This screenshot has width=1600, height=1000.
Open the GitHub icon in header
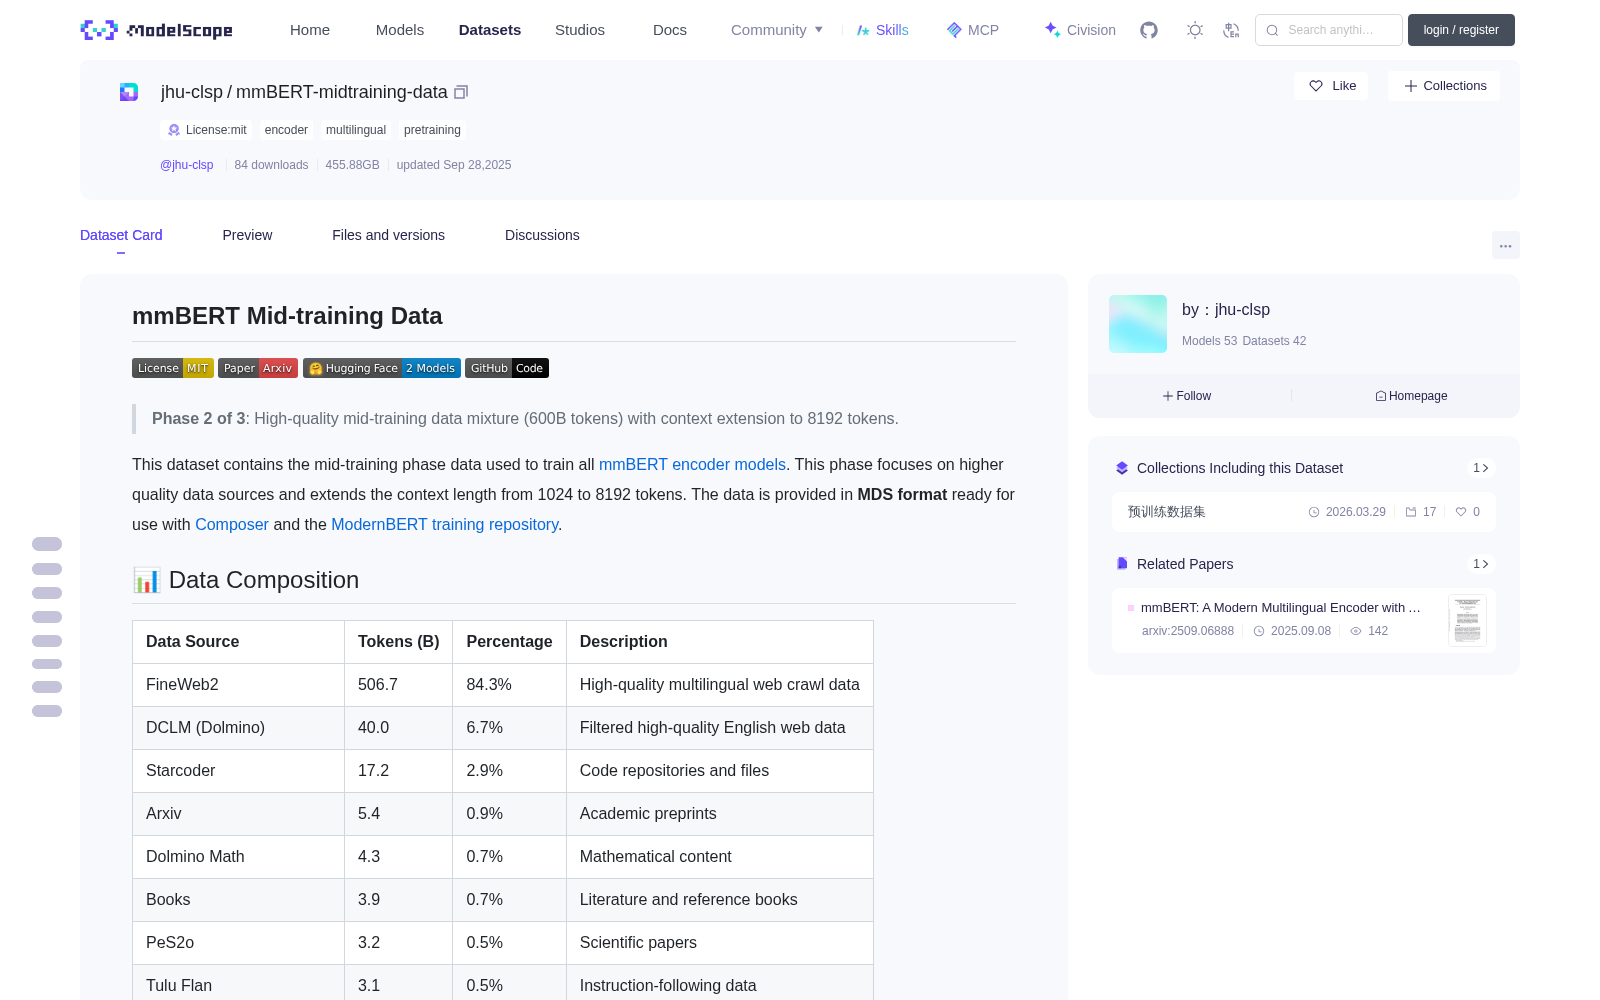(1149, 30)
